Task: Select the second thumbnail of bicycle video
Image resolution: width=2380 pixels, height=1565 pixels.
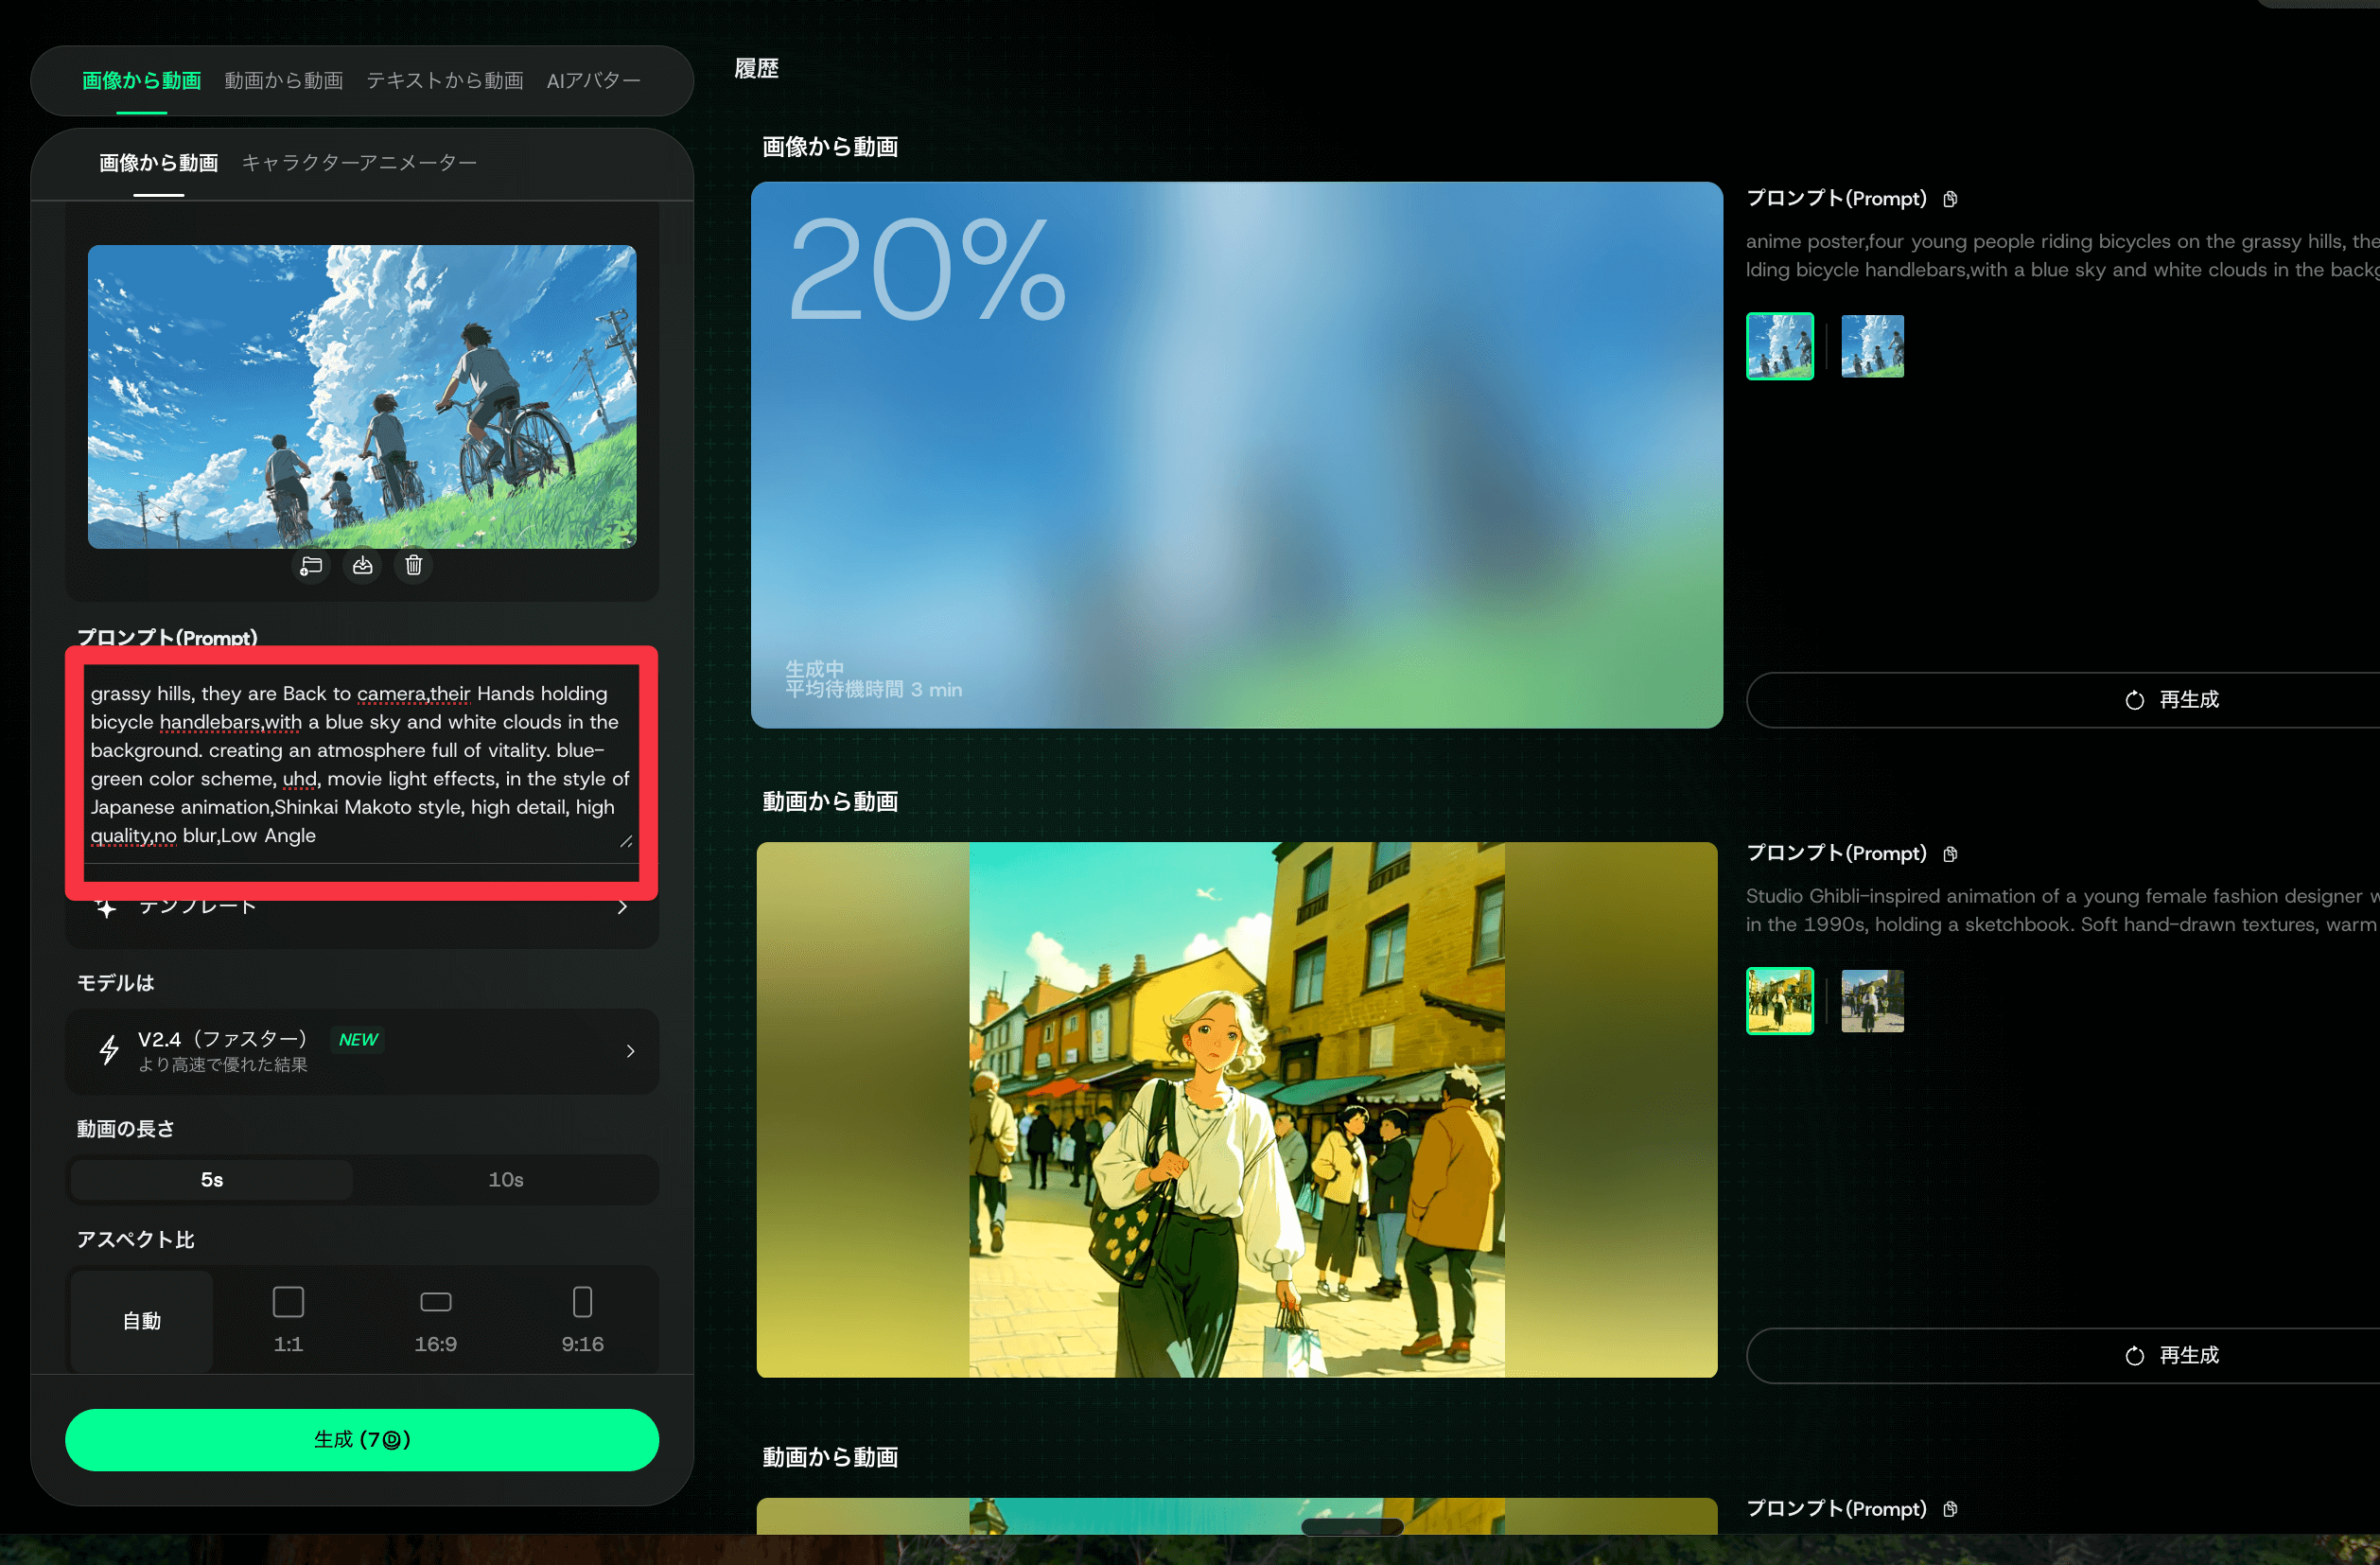Action: pyautogui.click(x=1871, y=346)
